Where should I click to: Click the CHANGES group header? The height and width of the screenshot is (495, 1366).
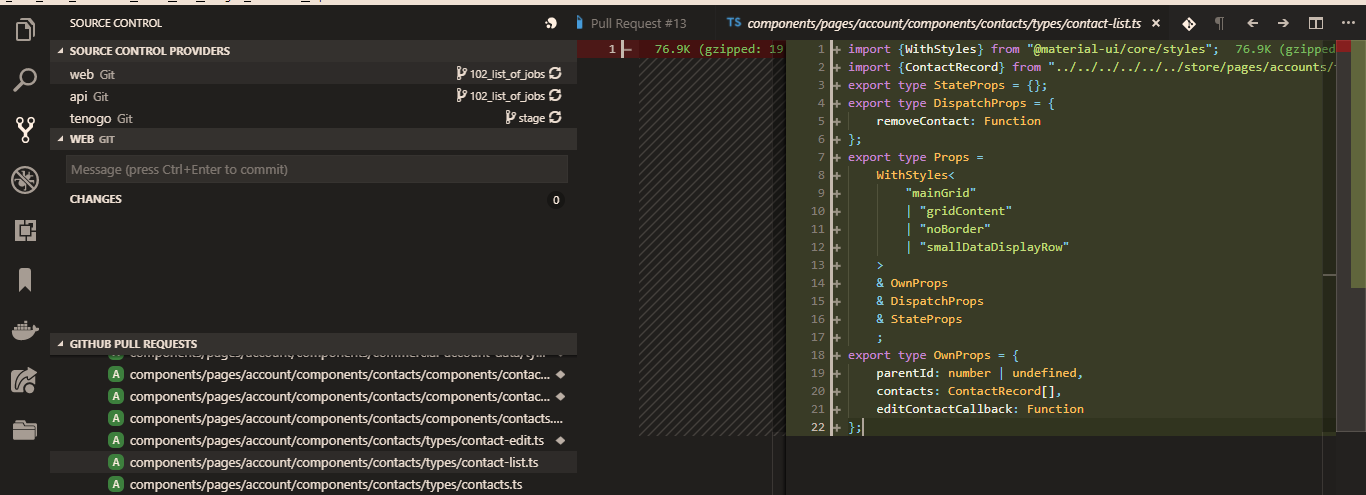tap(313, 199)
